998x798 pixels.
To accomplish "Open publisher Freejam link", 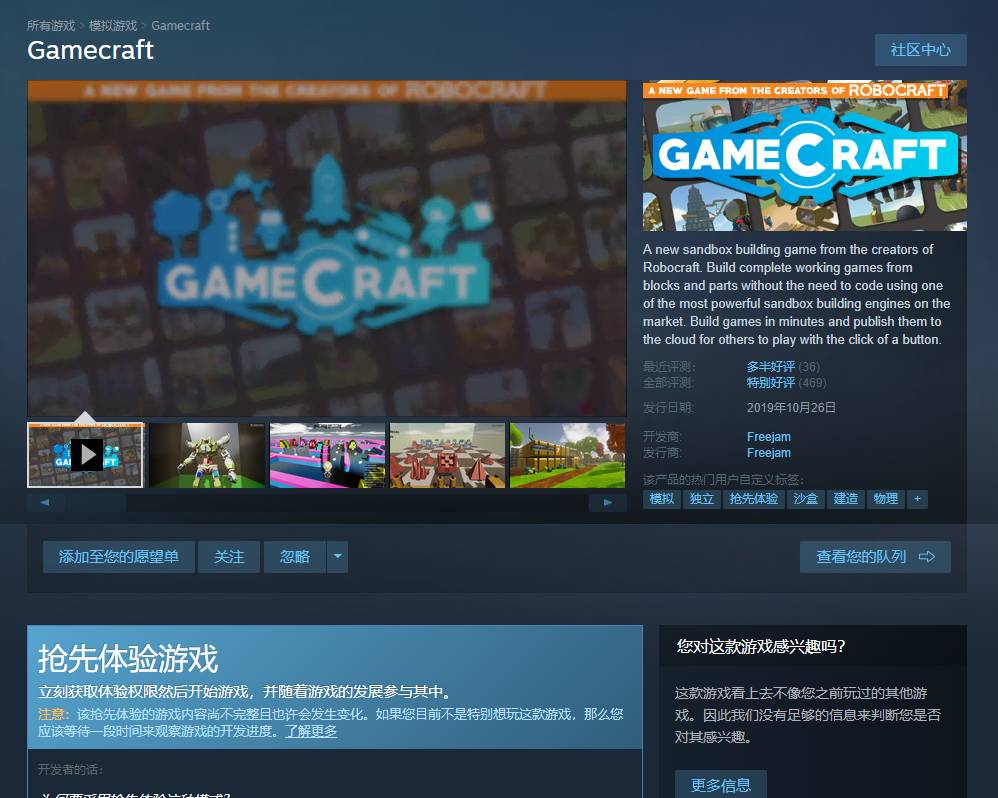I will pyautogui.click(x=769, y=452).
